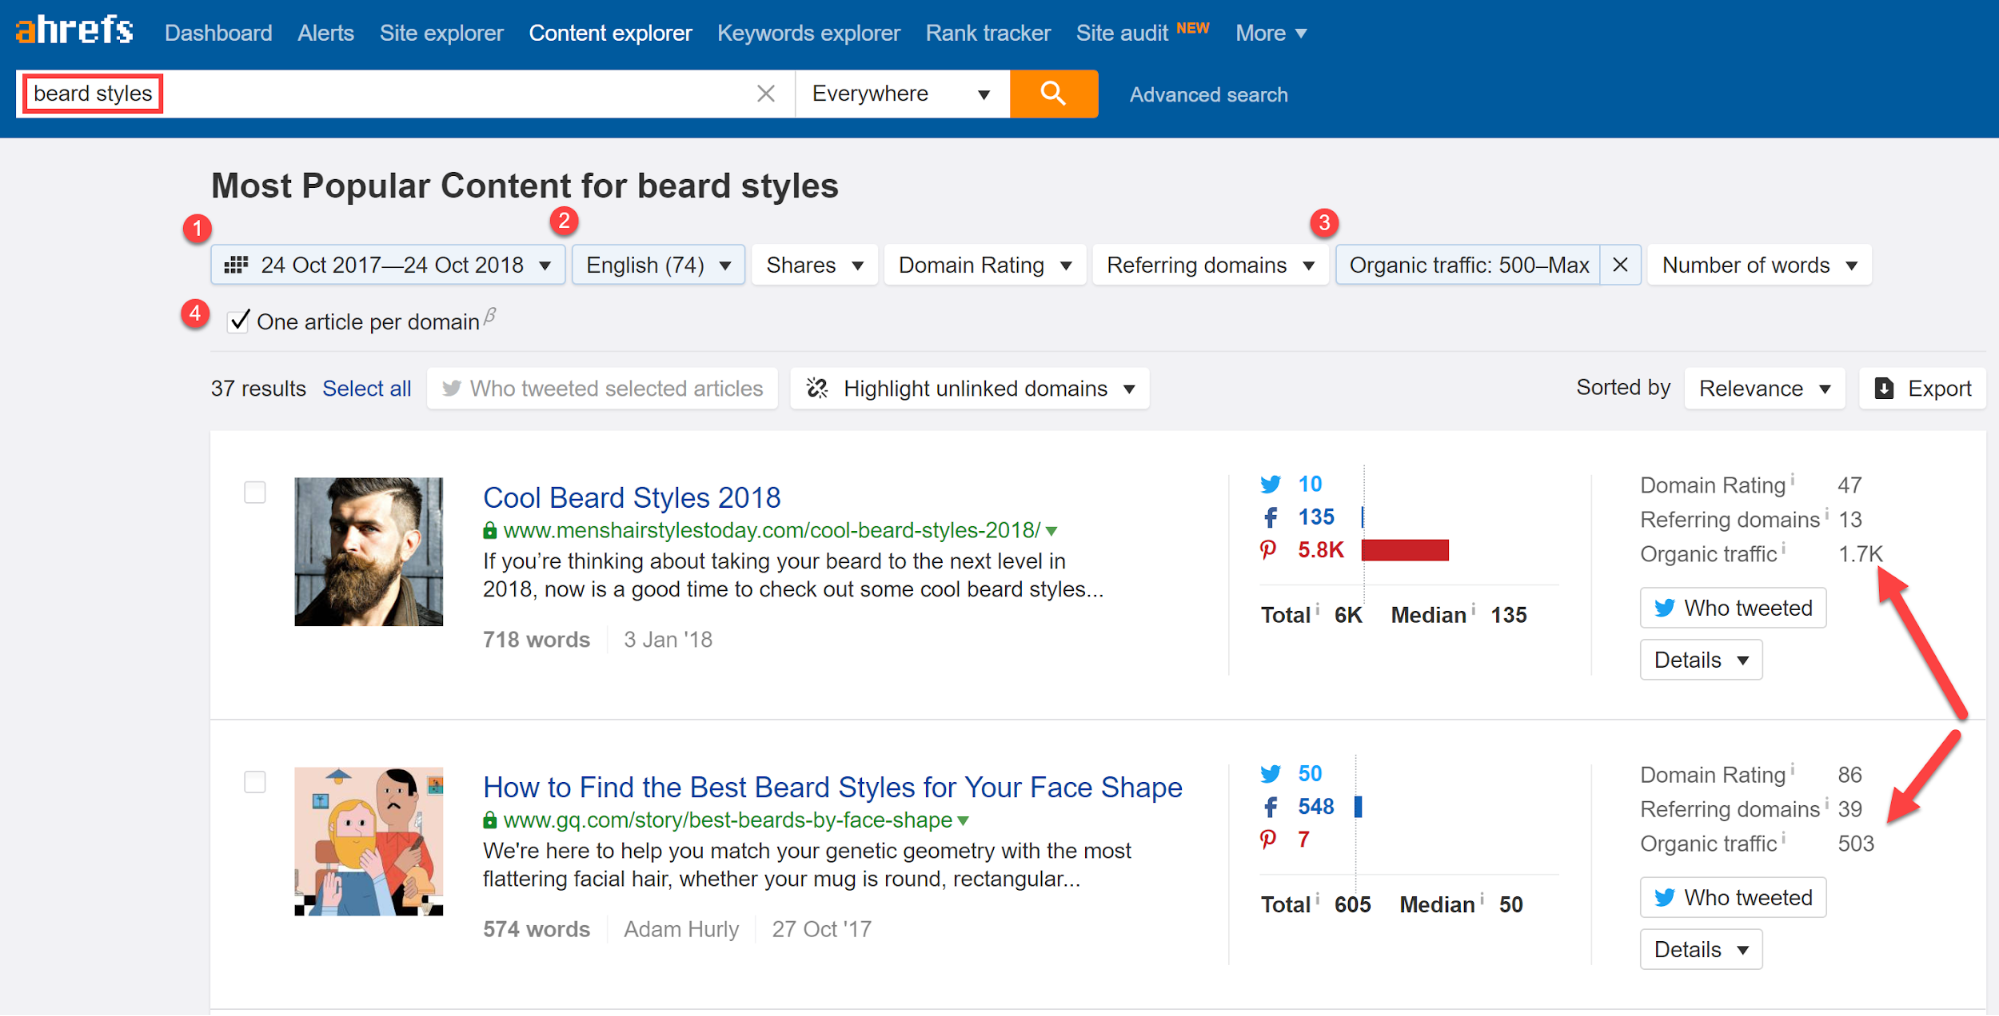Click Pinterest 5.8K share count
Screen dimensions: 1999x1016
coord(1320,550)
